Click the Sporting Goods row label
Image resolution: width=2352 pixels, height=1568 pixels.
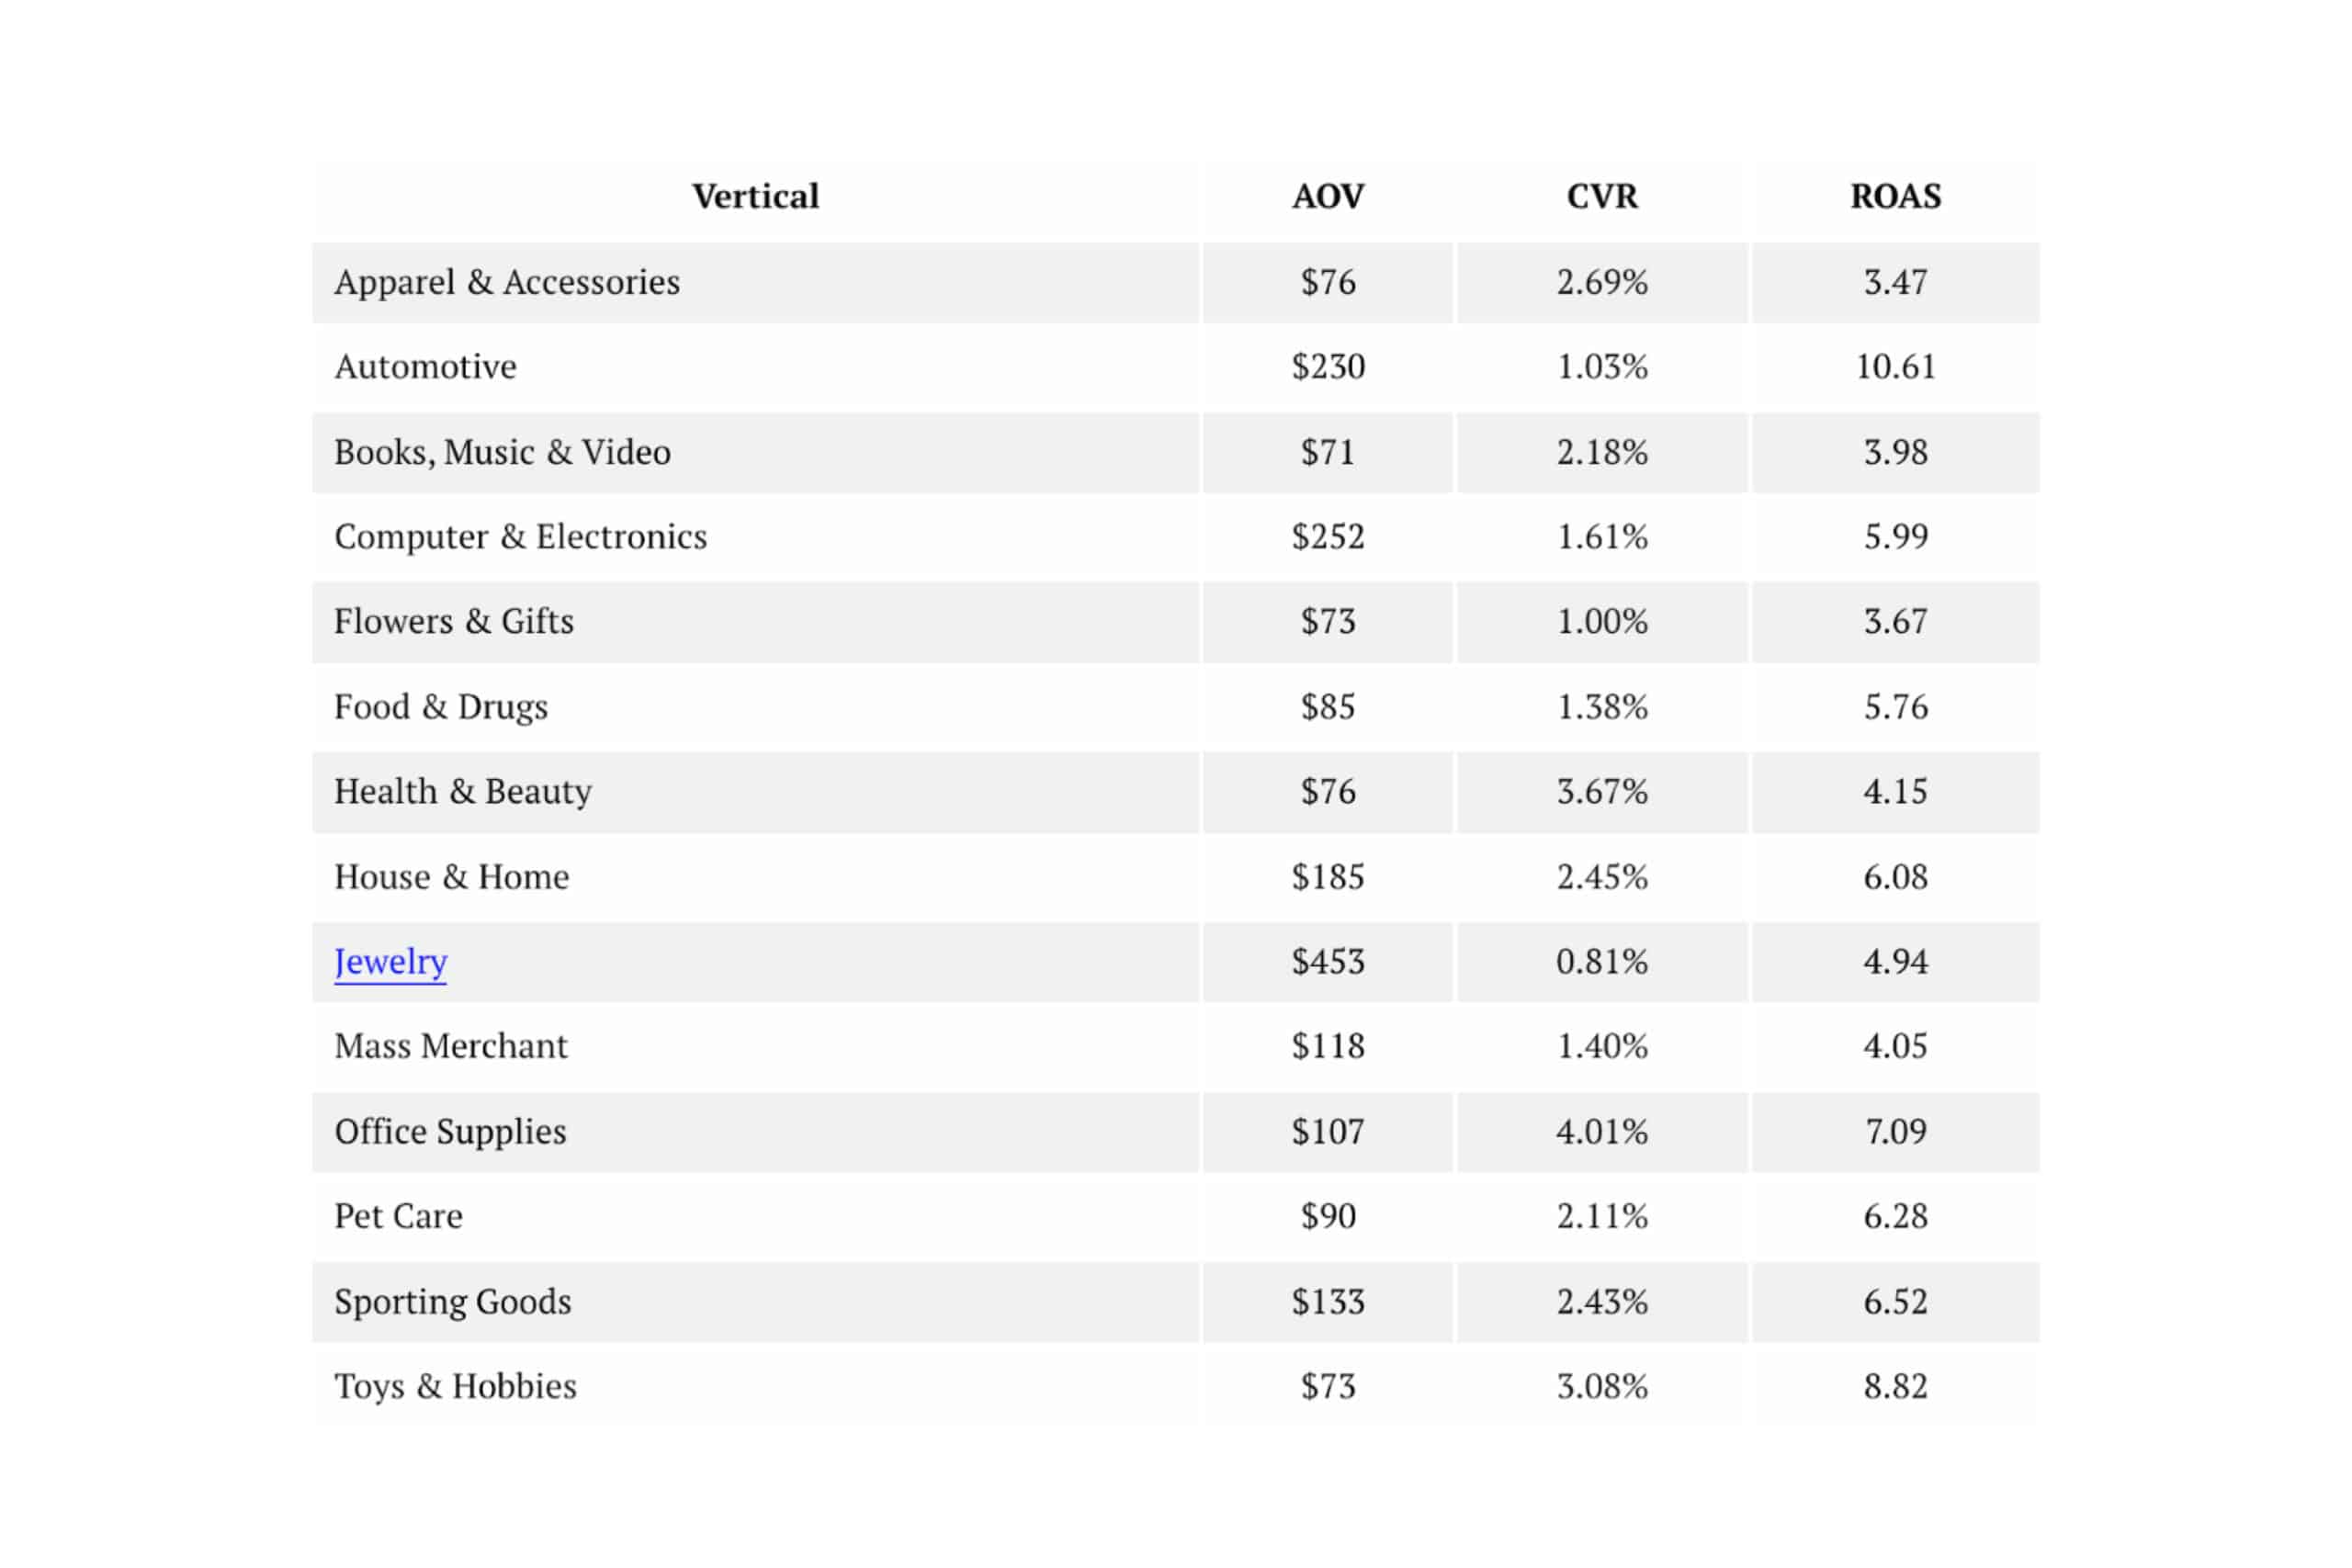click(x=453, y=1301)
